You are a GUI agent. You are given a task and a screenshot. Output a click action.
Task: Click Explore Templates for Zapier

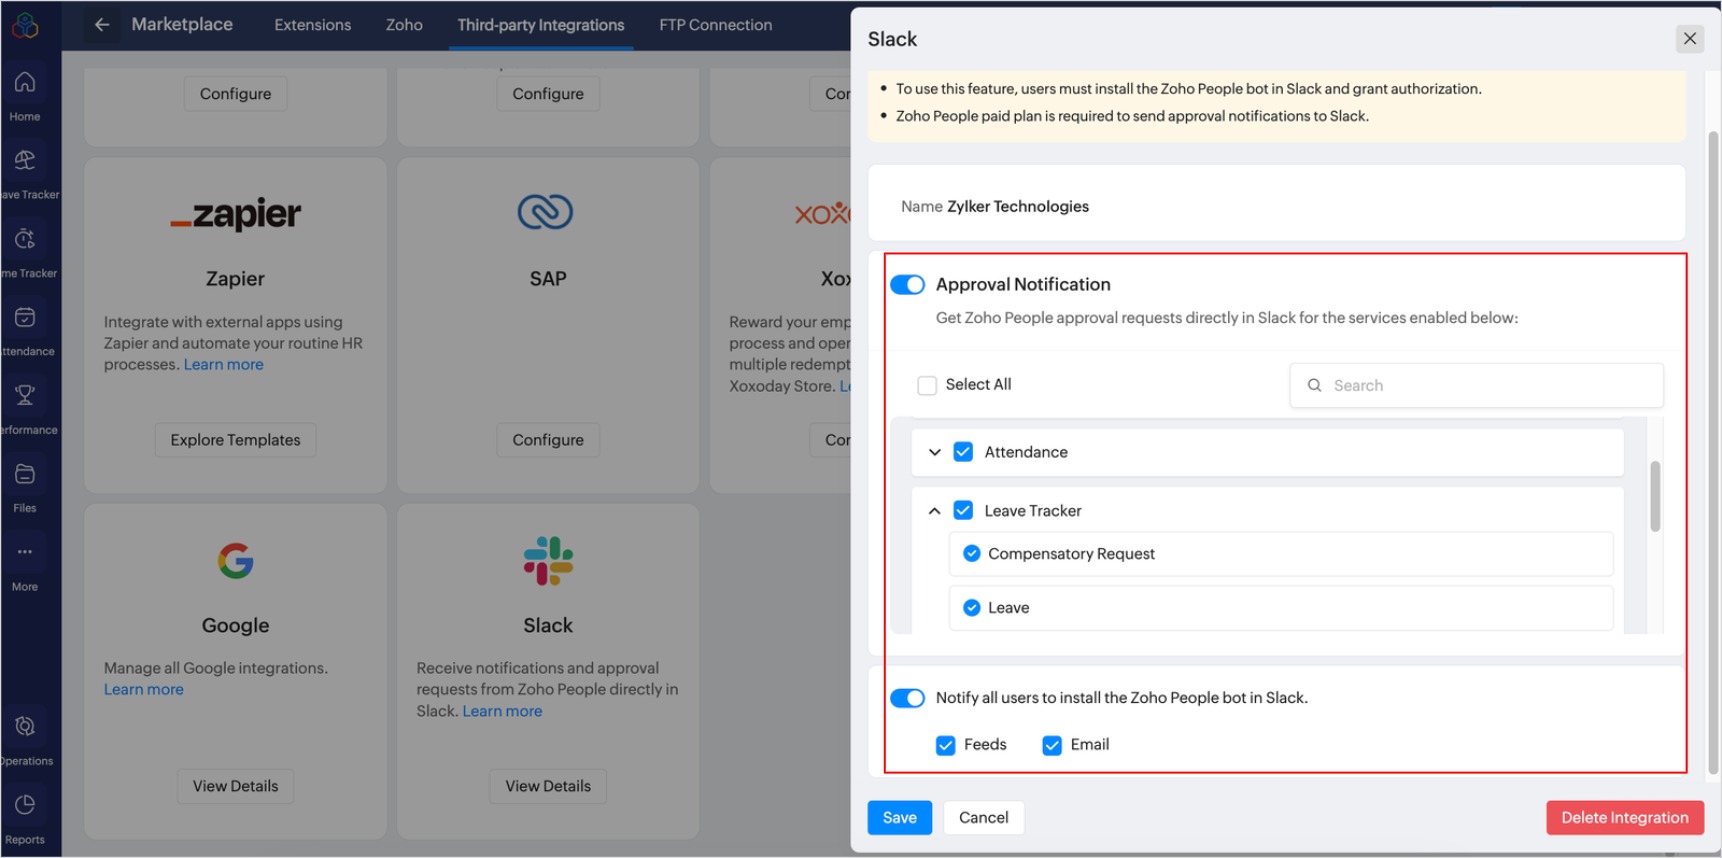[235, 440]
